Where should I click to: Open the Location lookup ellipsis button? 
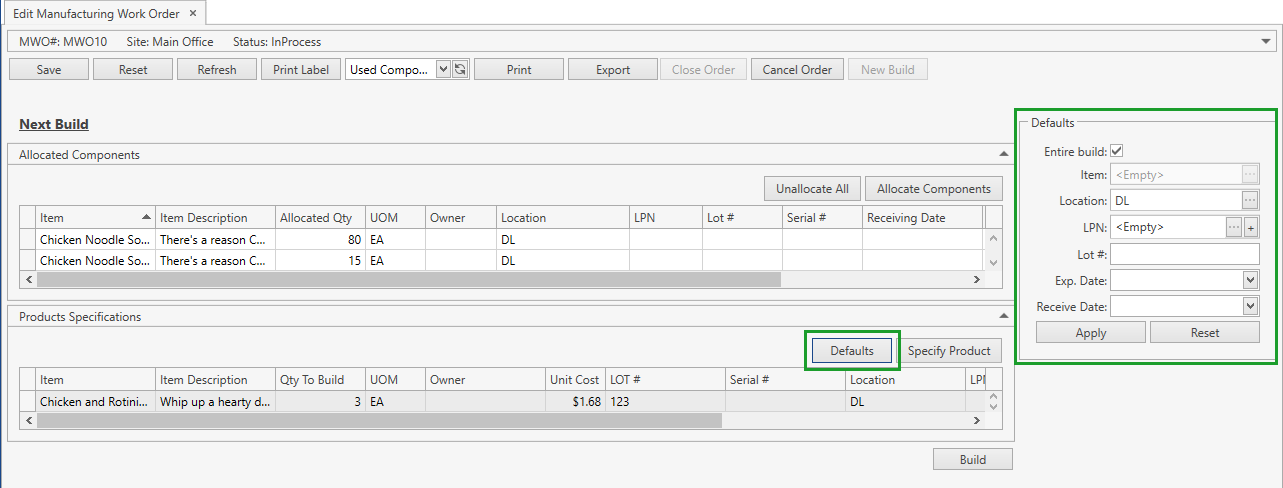click(x=1250, y=201)
